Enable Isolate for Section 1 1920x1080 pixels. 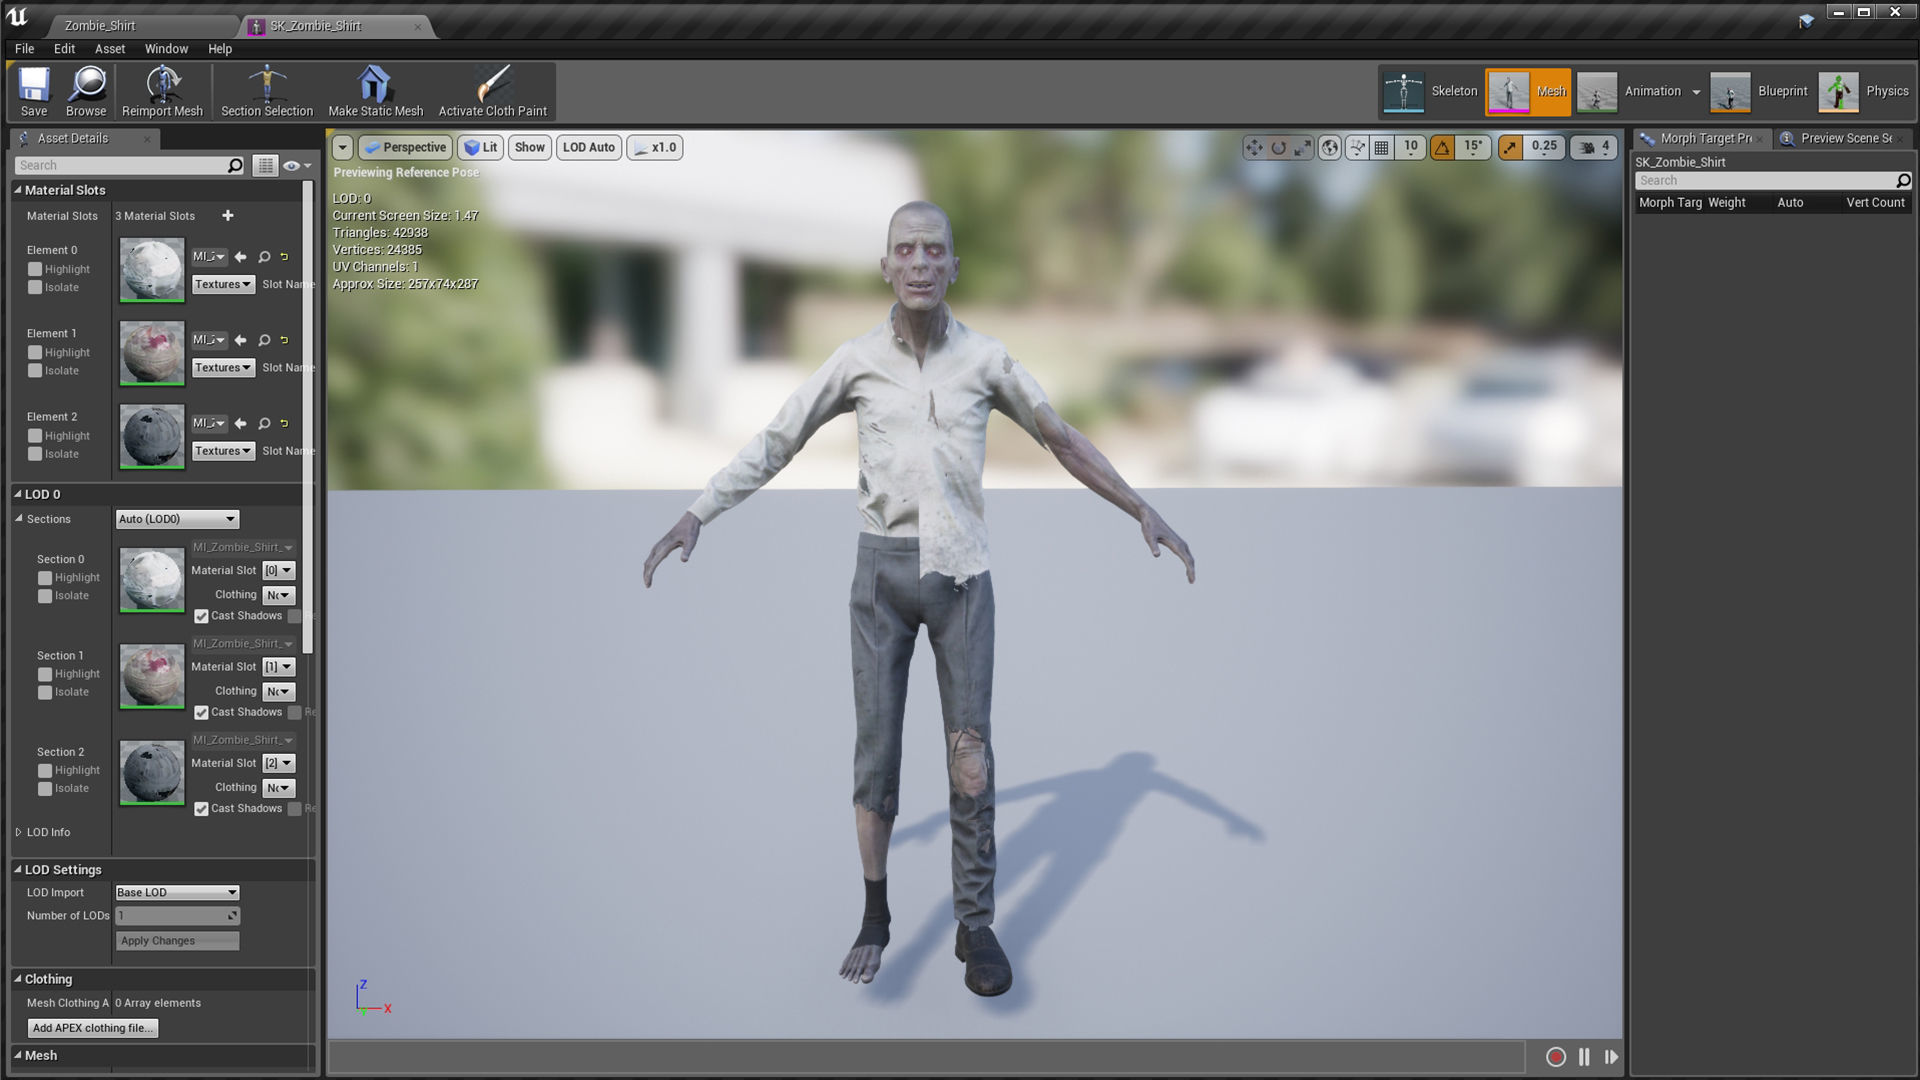tap(45, 692)
